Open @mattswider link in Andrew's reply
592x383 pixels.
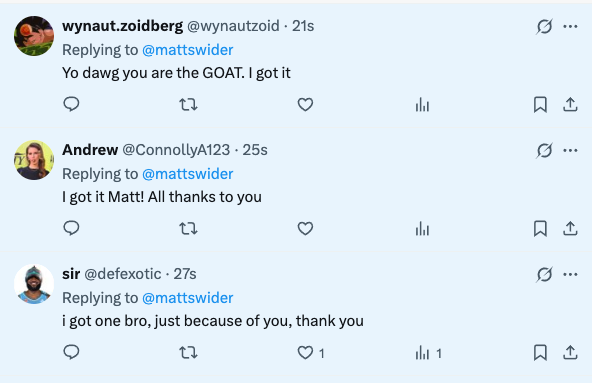pos(188,174)
